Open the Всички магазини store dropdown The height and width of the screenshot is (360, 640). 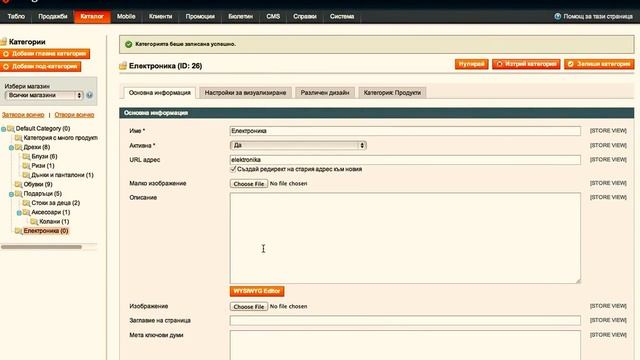44,95
